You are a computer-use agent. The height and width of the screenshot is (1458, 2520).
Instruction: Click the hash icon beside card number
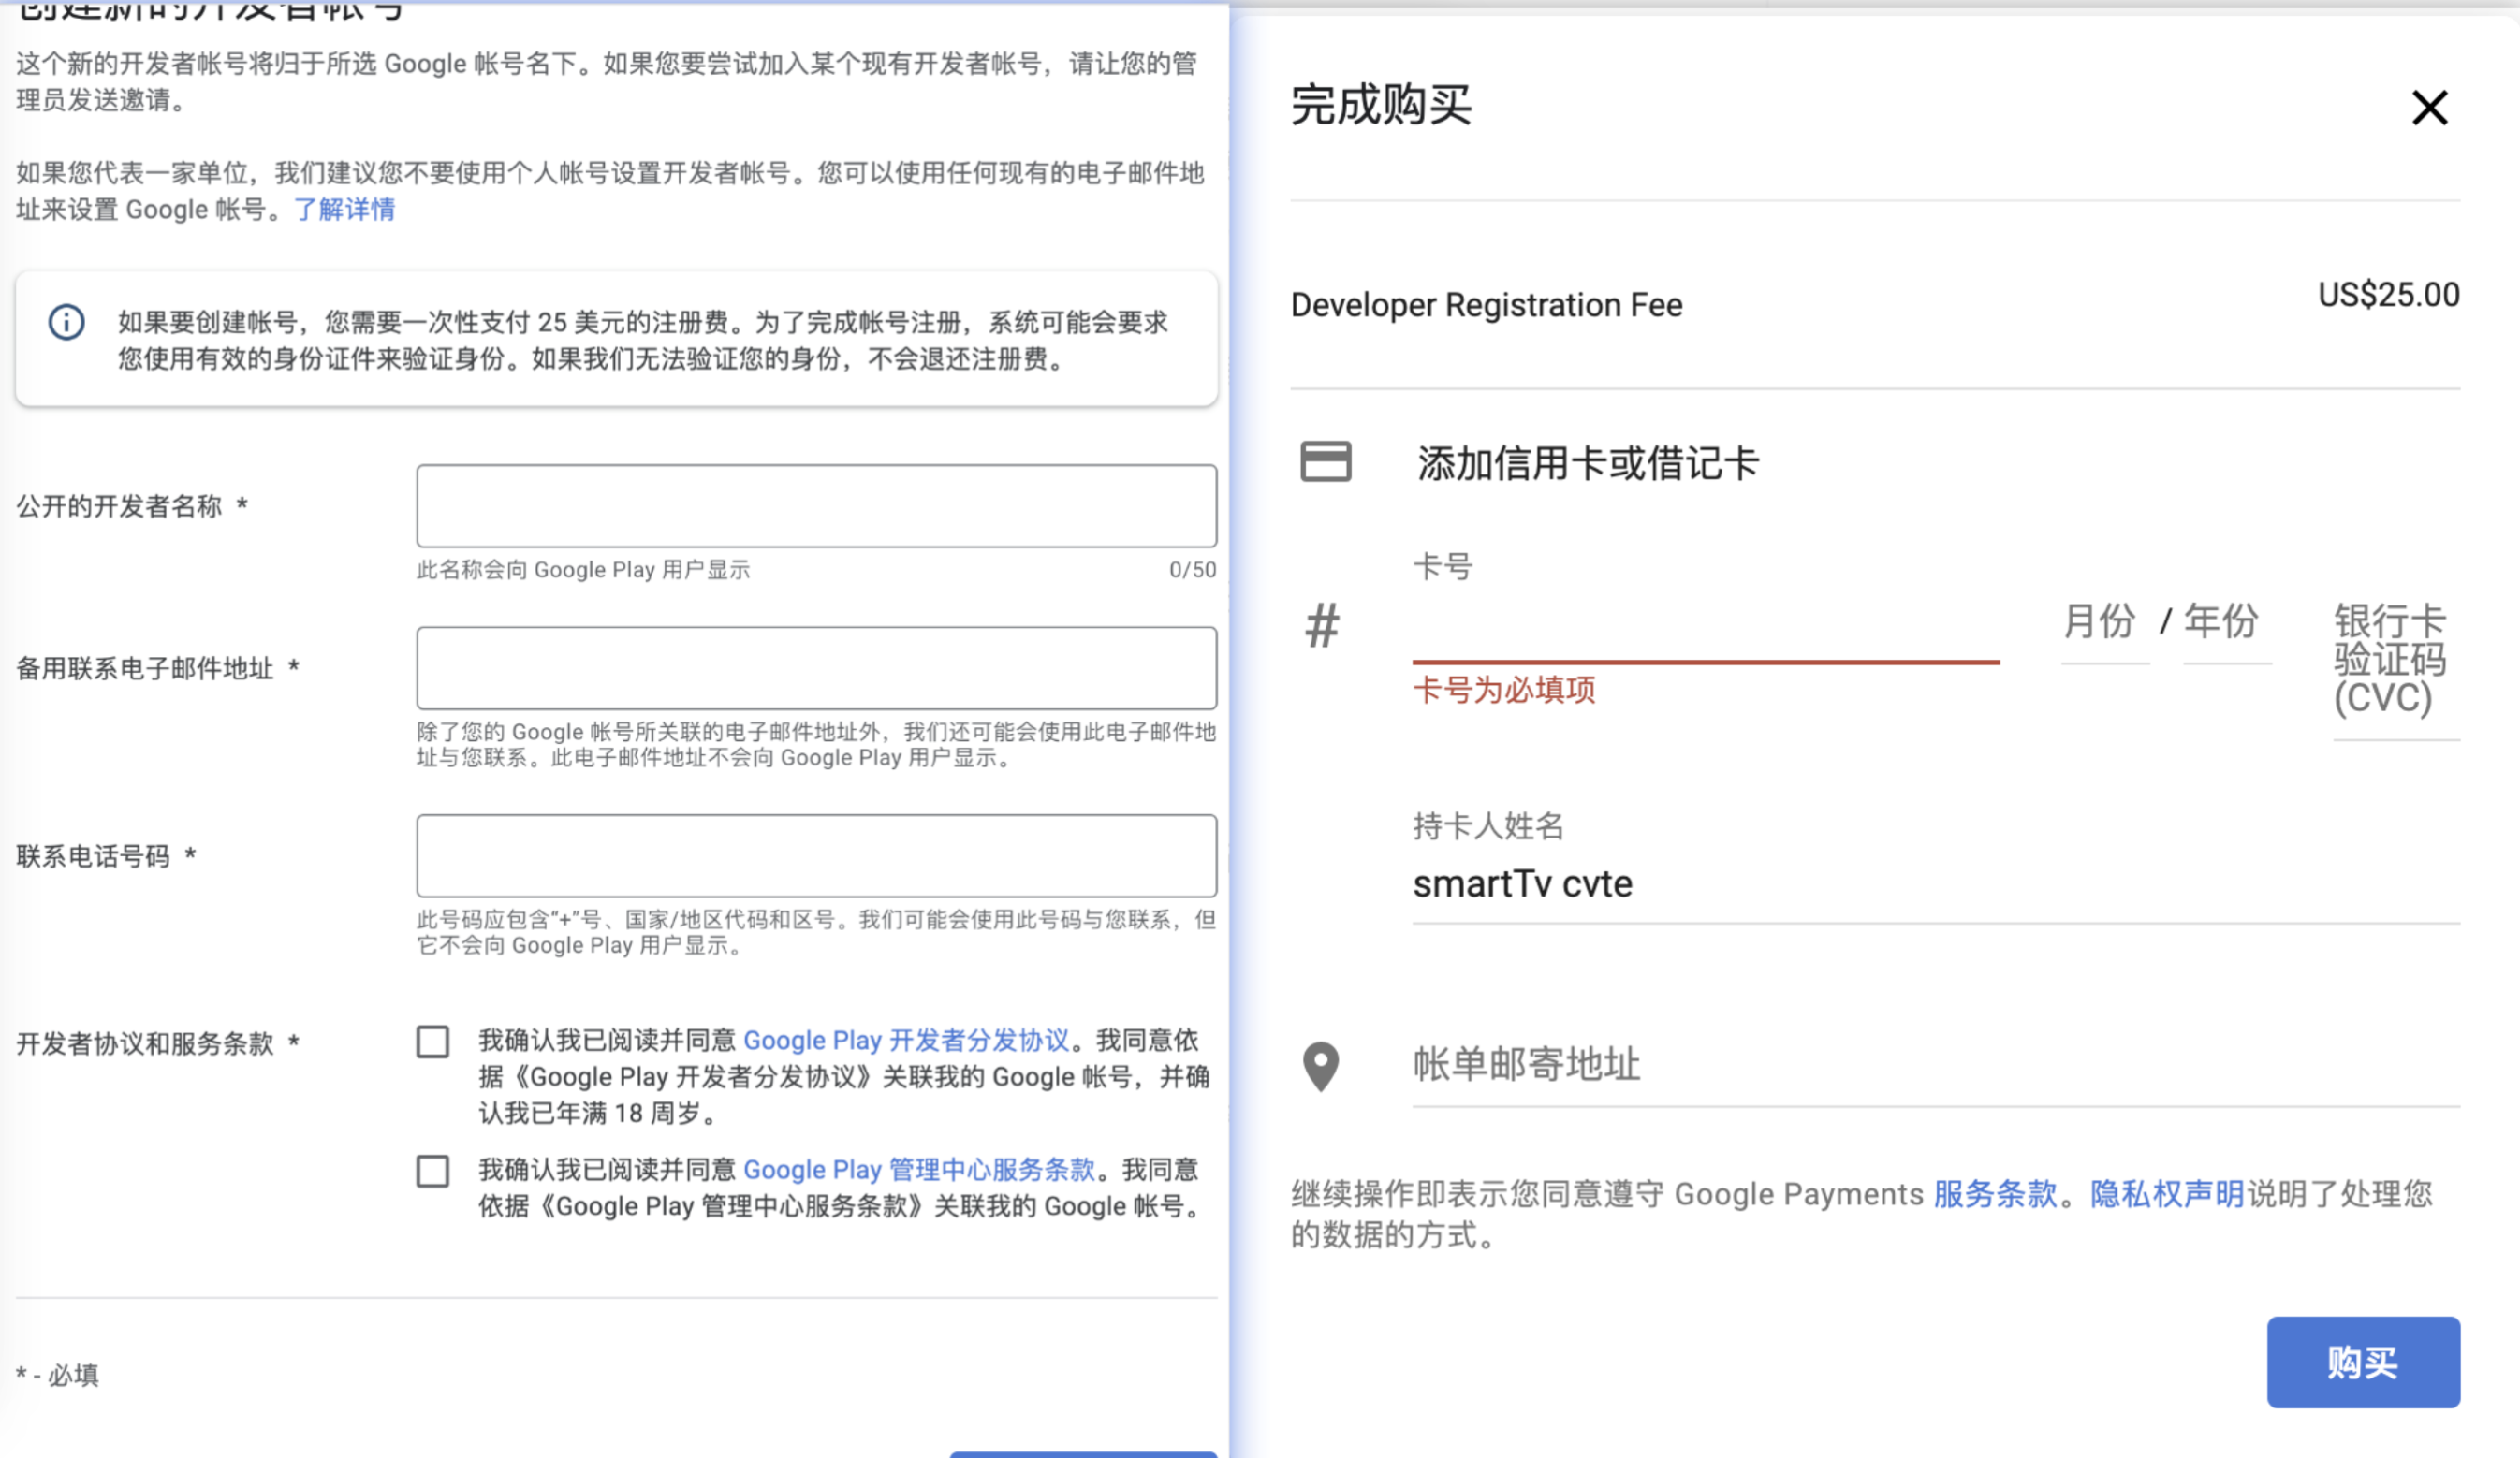pyautogui.click(x=1321, y=627)
